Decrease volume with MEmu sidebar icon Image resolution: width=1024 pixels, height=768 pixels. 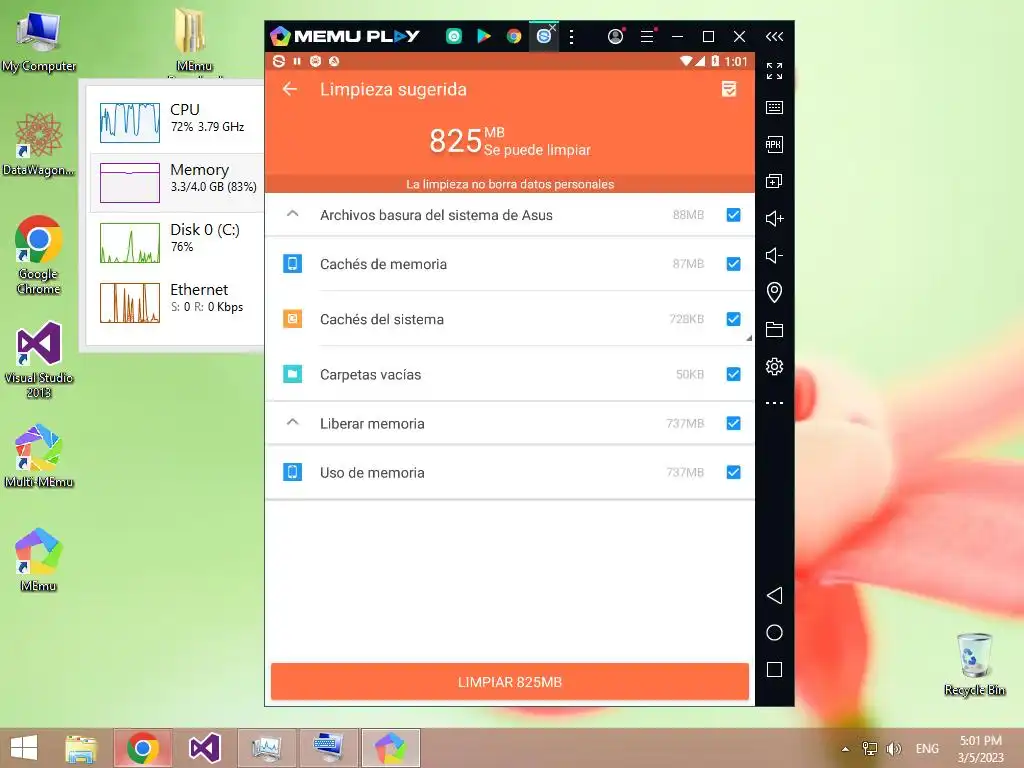click(x=775, y=255)
